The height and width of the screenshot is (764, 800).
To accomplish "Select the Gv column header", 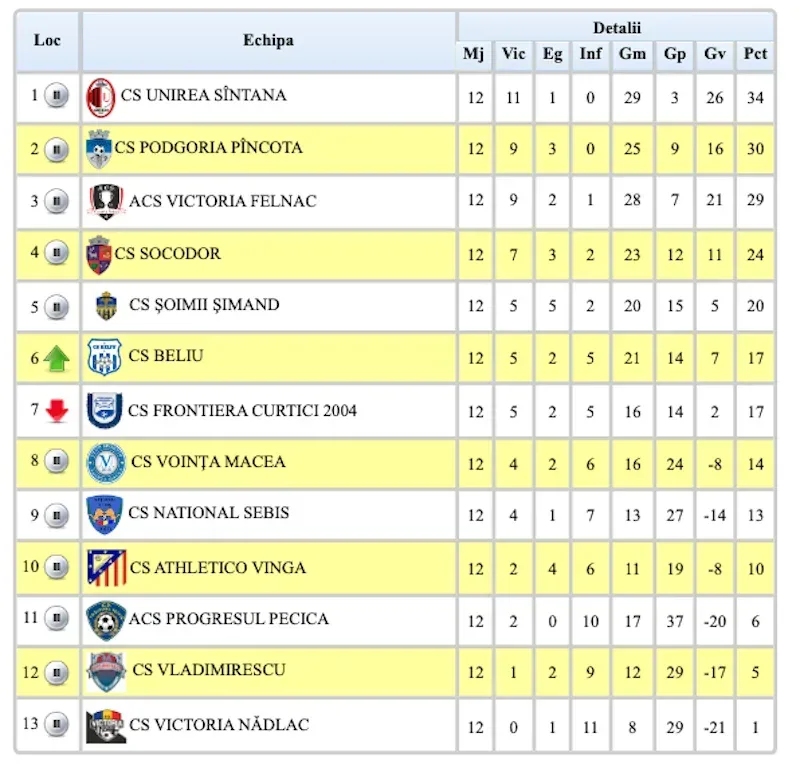I will tap(714, 54).
